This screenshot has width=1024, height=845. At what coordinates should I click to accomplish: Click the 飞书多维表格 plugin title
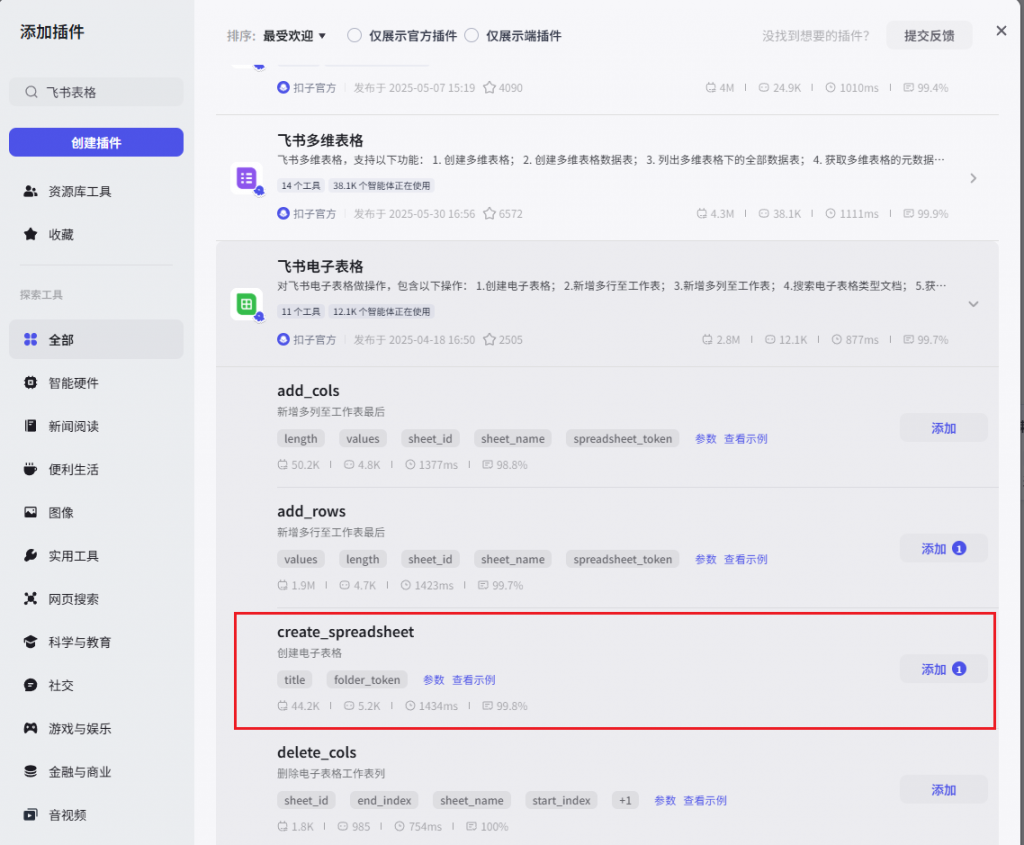pyautogui.click(x=320, y=140)
